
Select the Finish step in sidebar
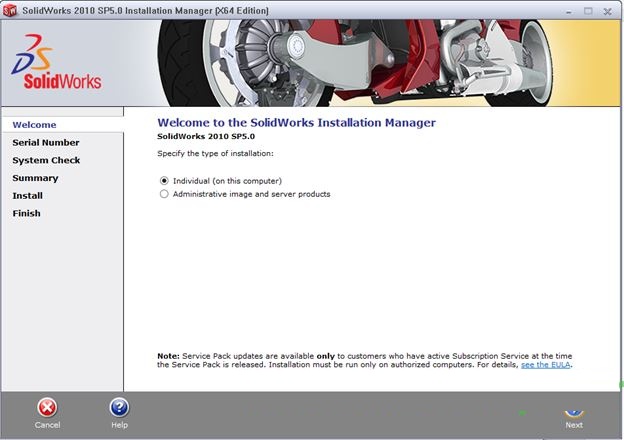26,213
